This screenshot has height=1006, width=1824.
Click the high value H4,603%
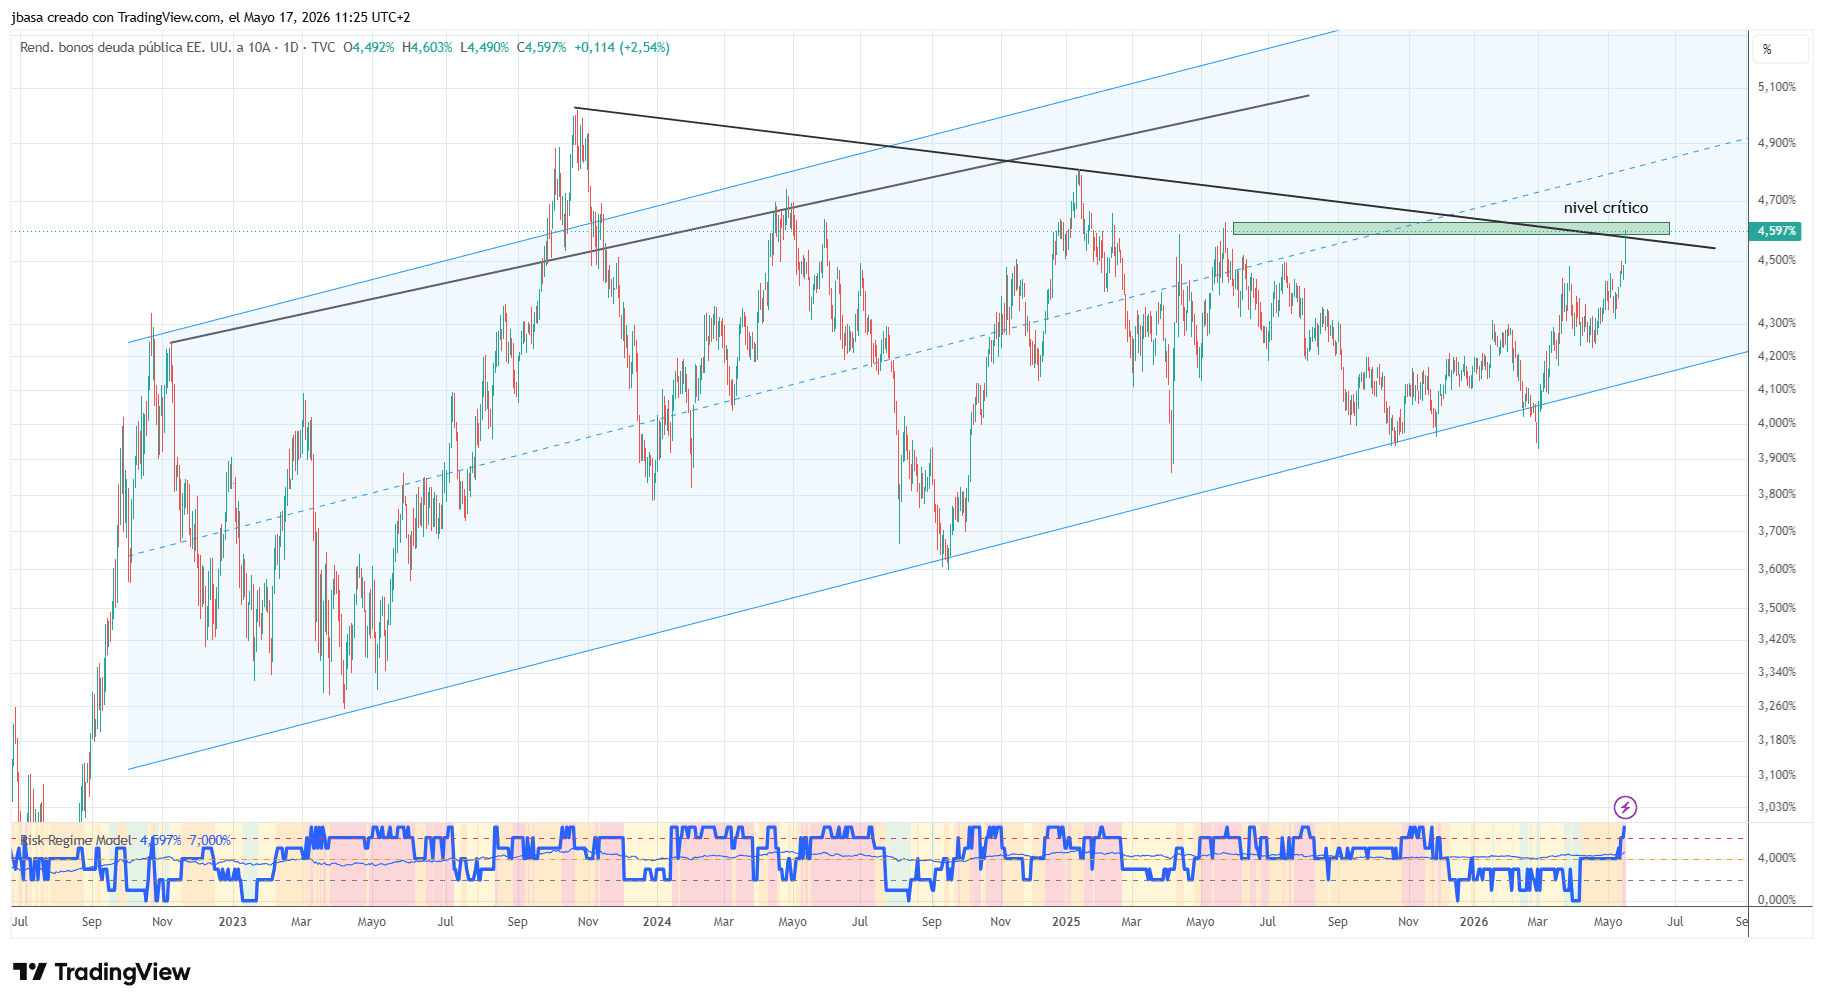[x=427, y=47]
